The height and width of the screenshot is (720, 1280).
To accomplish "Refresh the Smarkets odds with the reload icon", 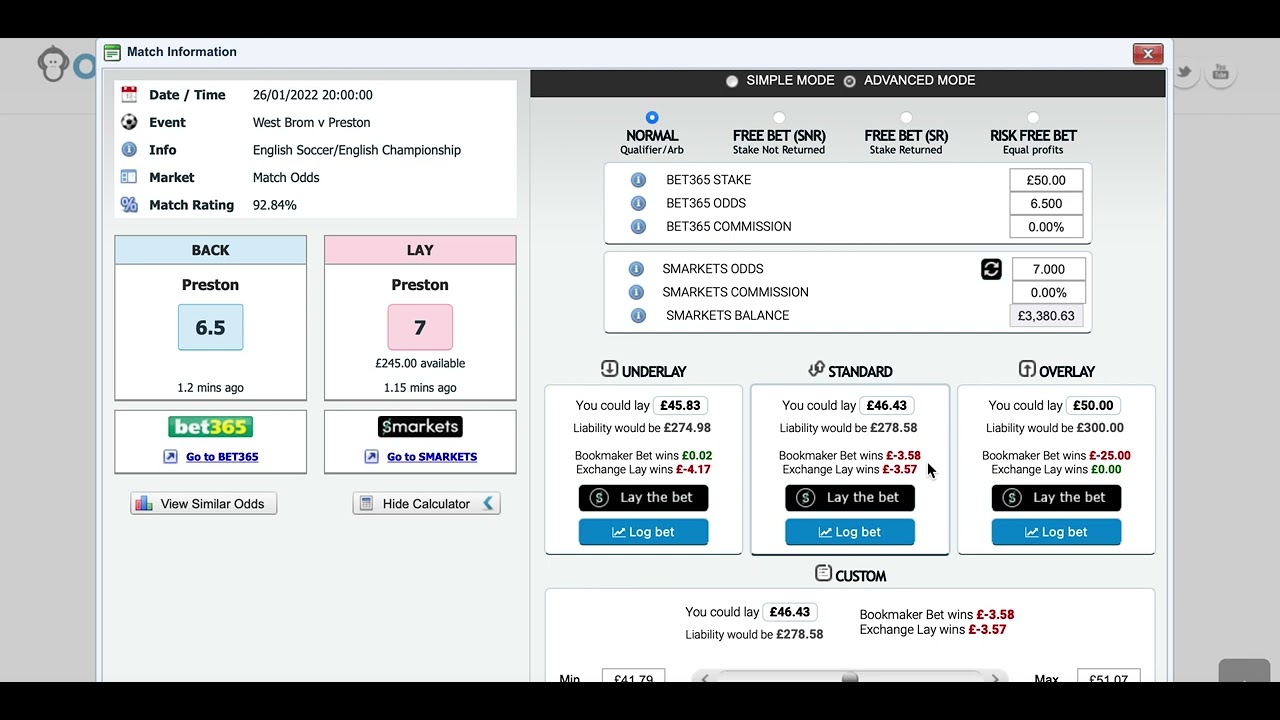I will tap(991, 269).
